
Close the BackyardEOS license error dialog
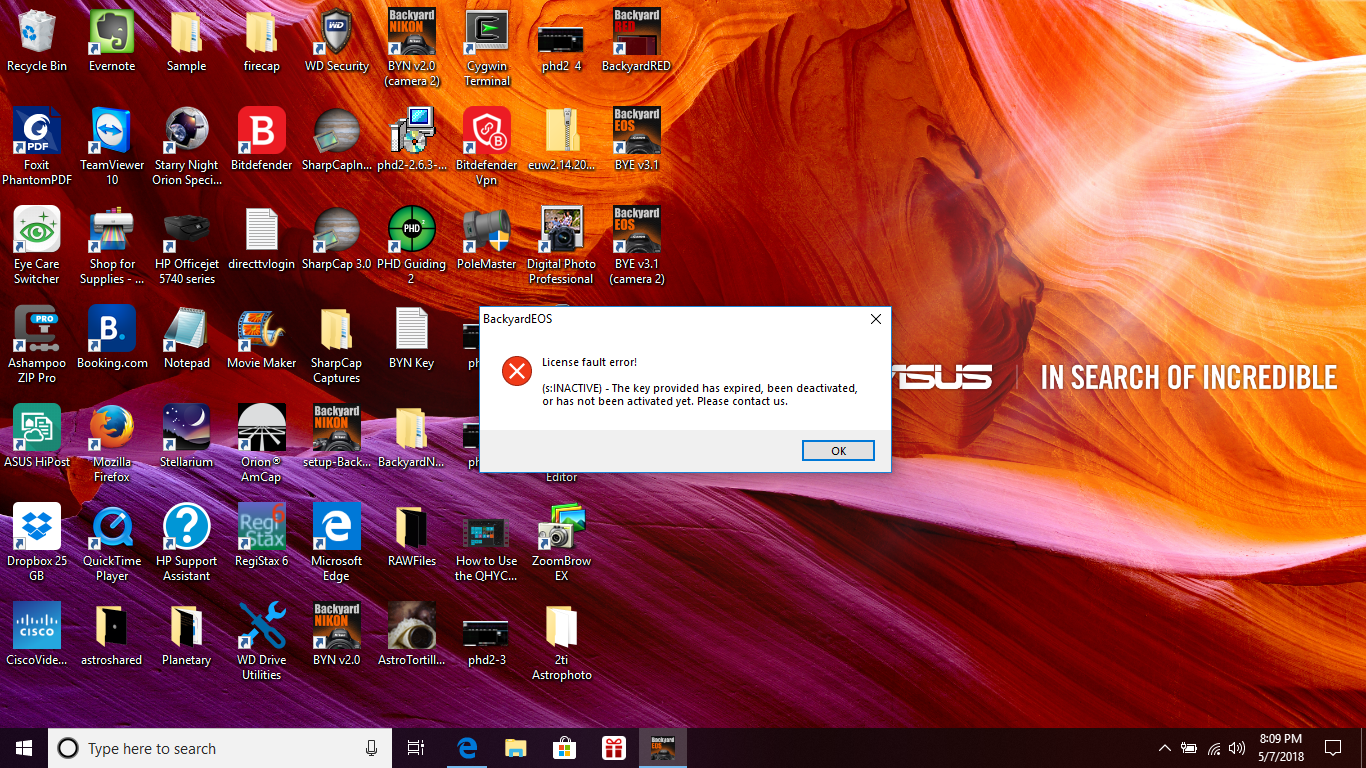tap(875, 319)
